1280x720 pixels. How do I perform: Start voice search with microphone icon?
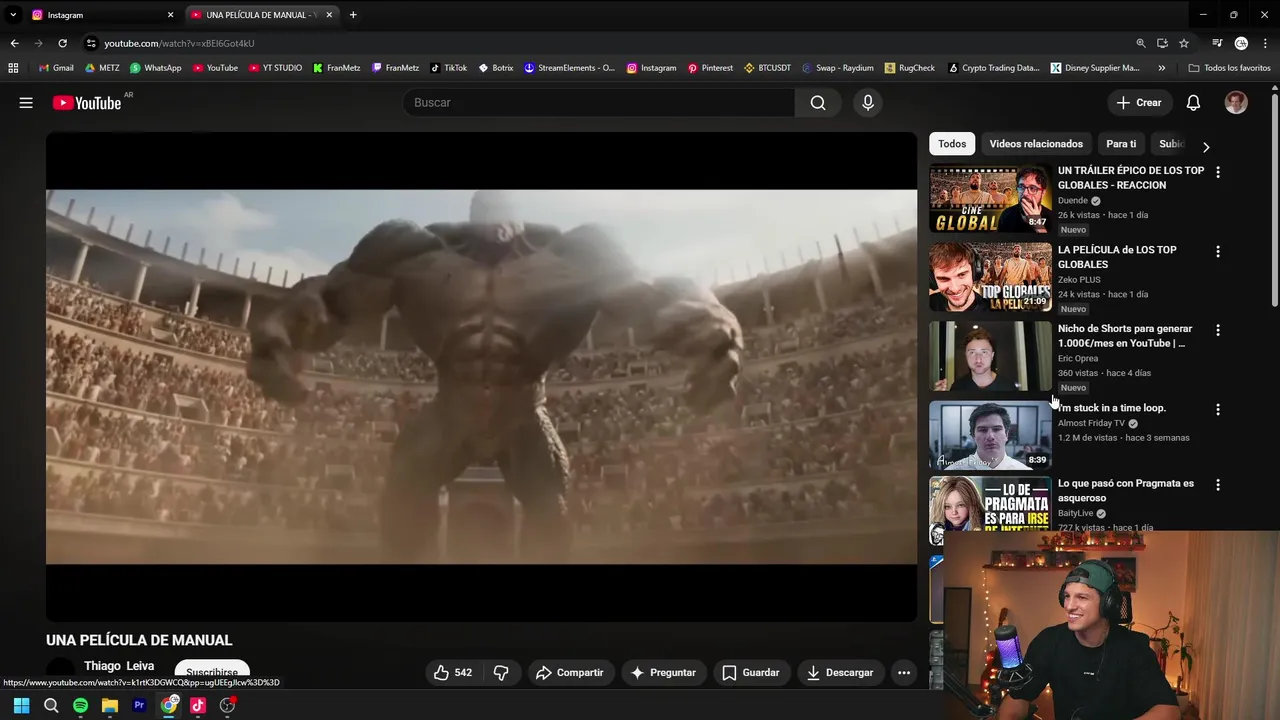(x=868, y=103)
